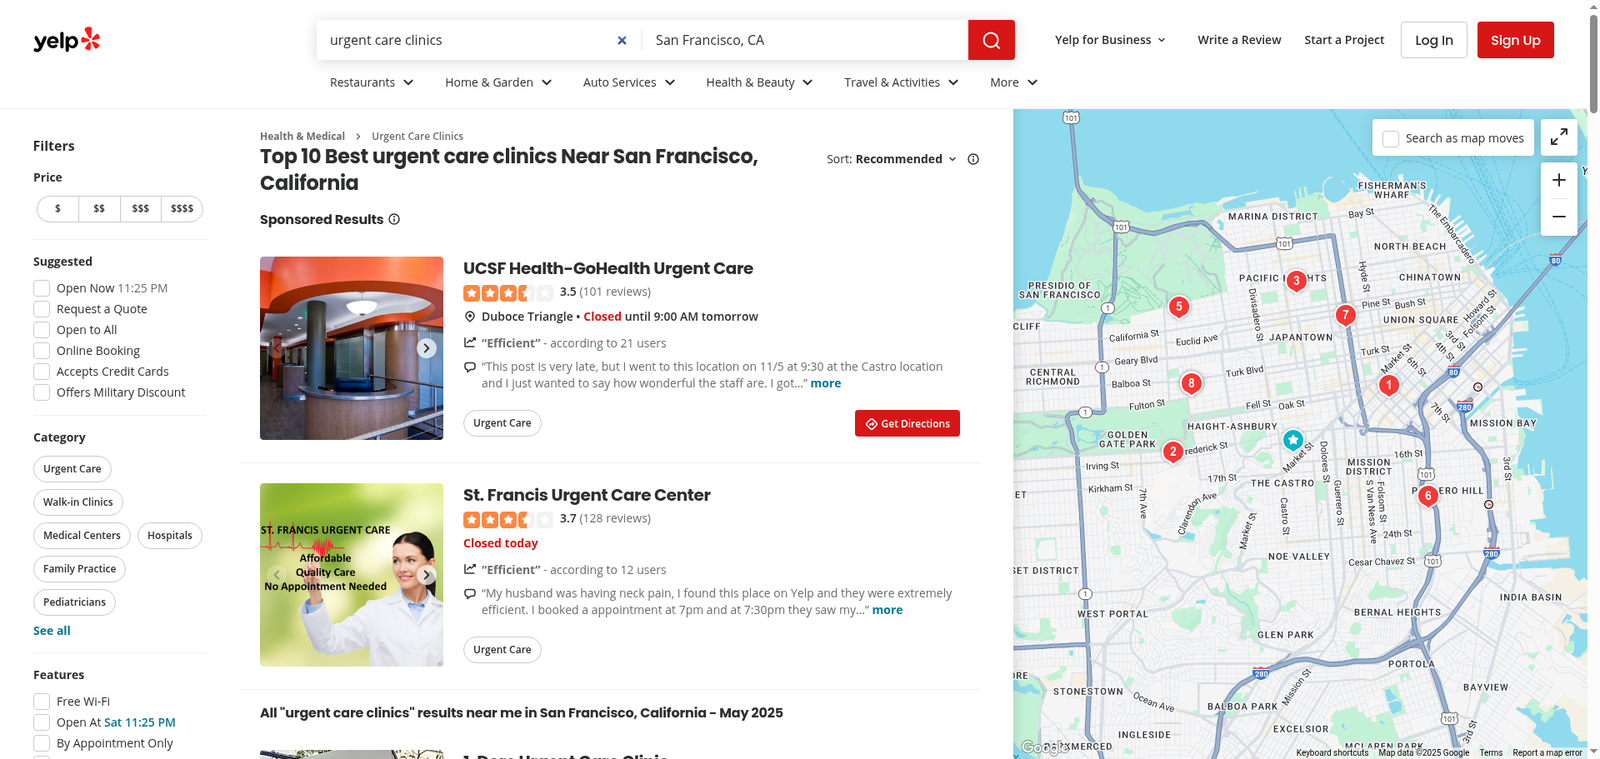Click the Yelp logo
The height and width of the screenshot is (759, 1600).
click(67, 40)
